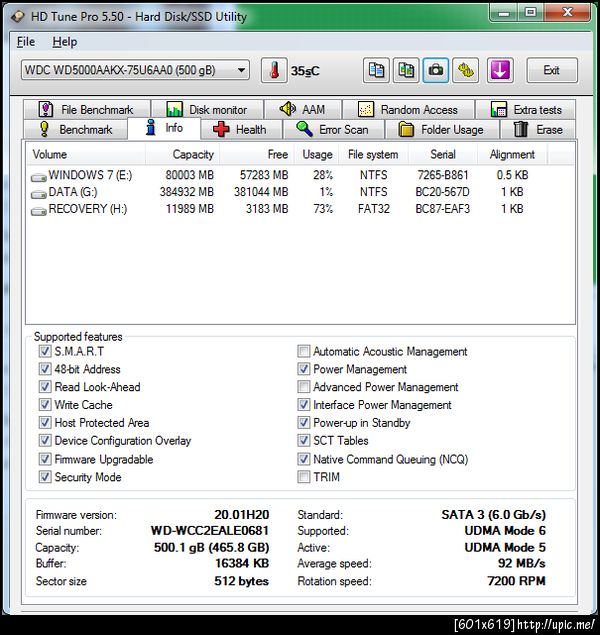Select the DATA (G:) volume row
Viewport: 600px width, 635px height.
point(300,192)
